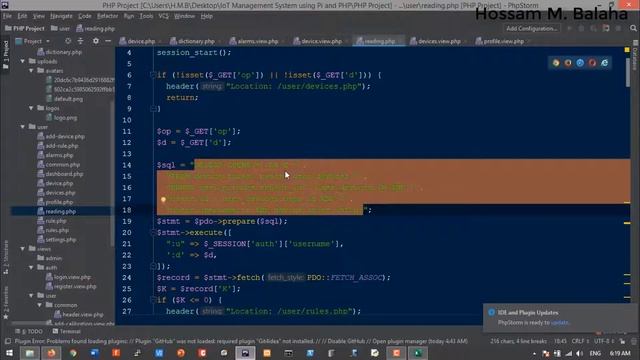640x360 pixels.
Task: Click the PhpStorm taskbar icon
Action: [x=245, y=353]
